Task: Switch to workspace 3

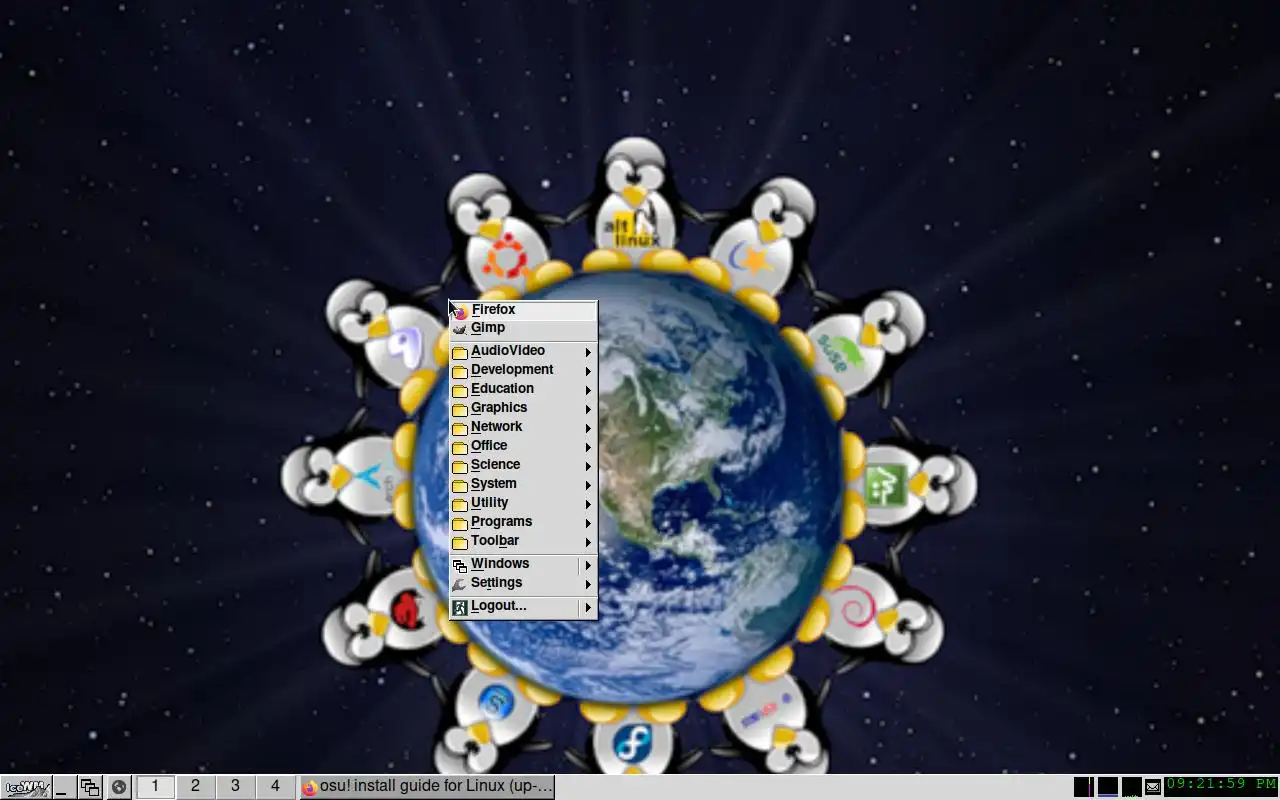Action: [235, 786]
